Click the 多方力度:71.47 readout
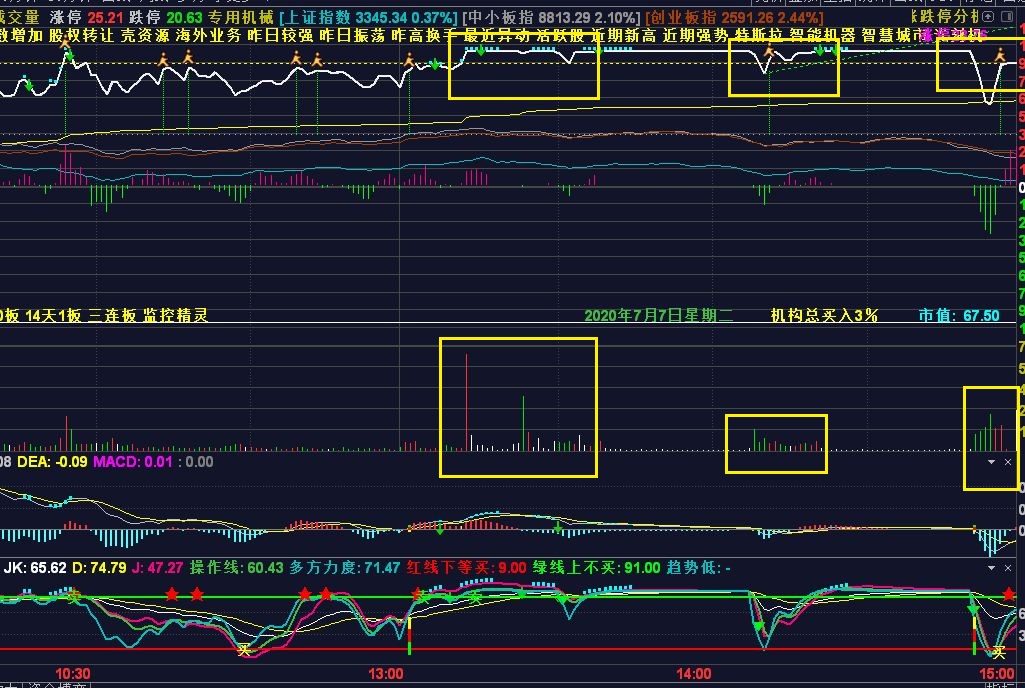Viewport: 1025px width, 688px height. [344, 568]
